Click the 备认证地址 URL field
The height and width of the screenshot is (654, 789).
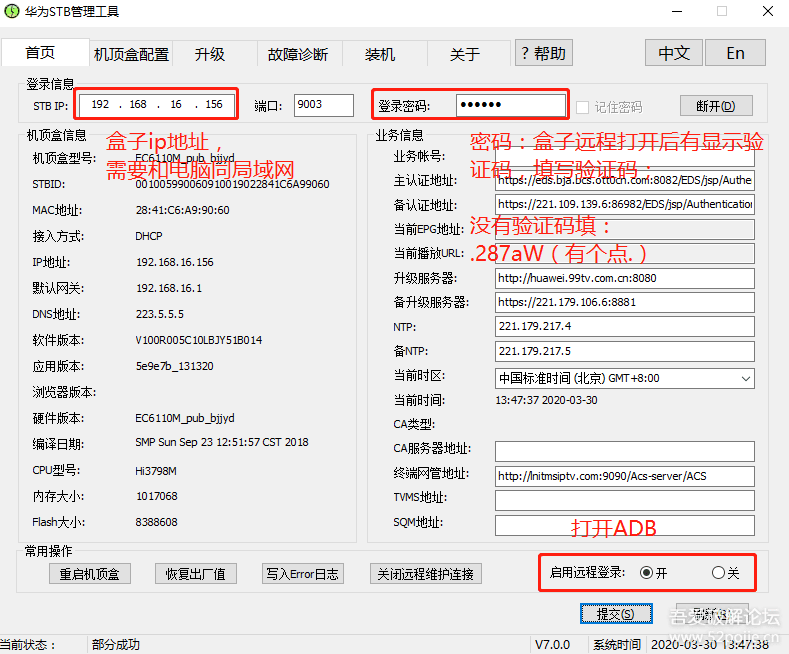pos(624,204)
